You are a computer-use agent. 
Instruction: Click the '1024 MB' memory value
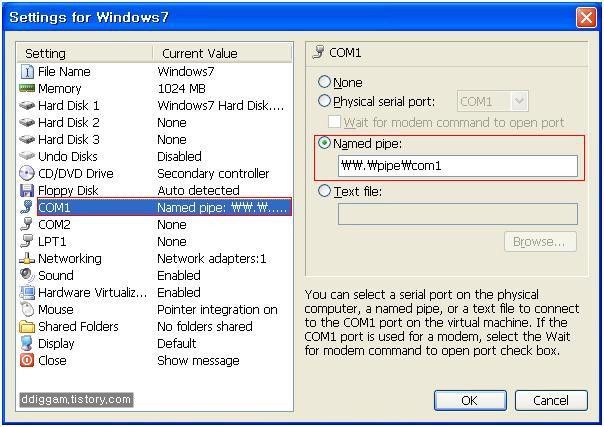pos(181,89)
